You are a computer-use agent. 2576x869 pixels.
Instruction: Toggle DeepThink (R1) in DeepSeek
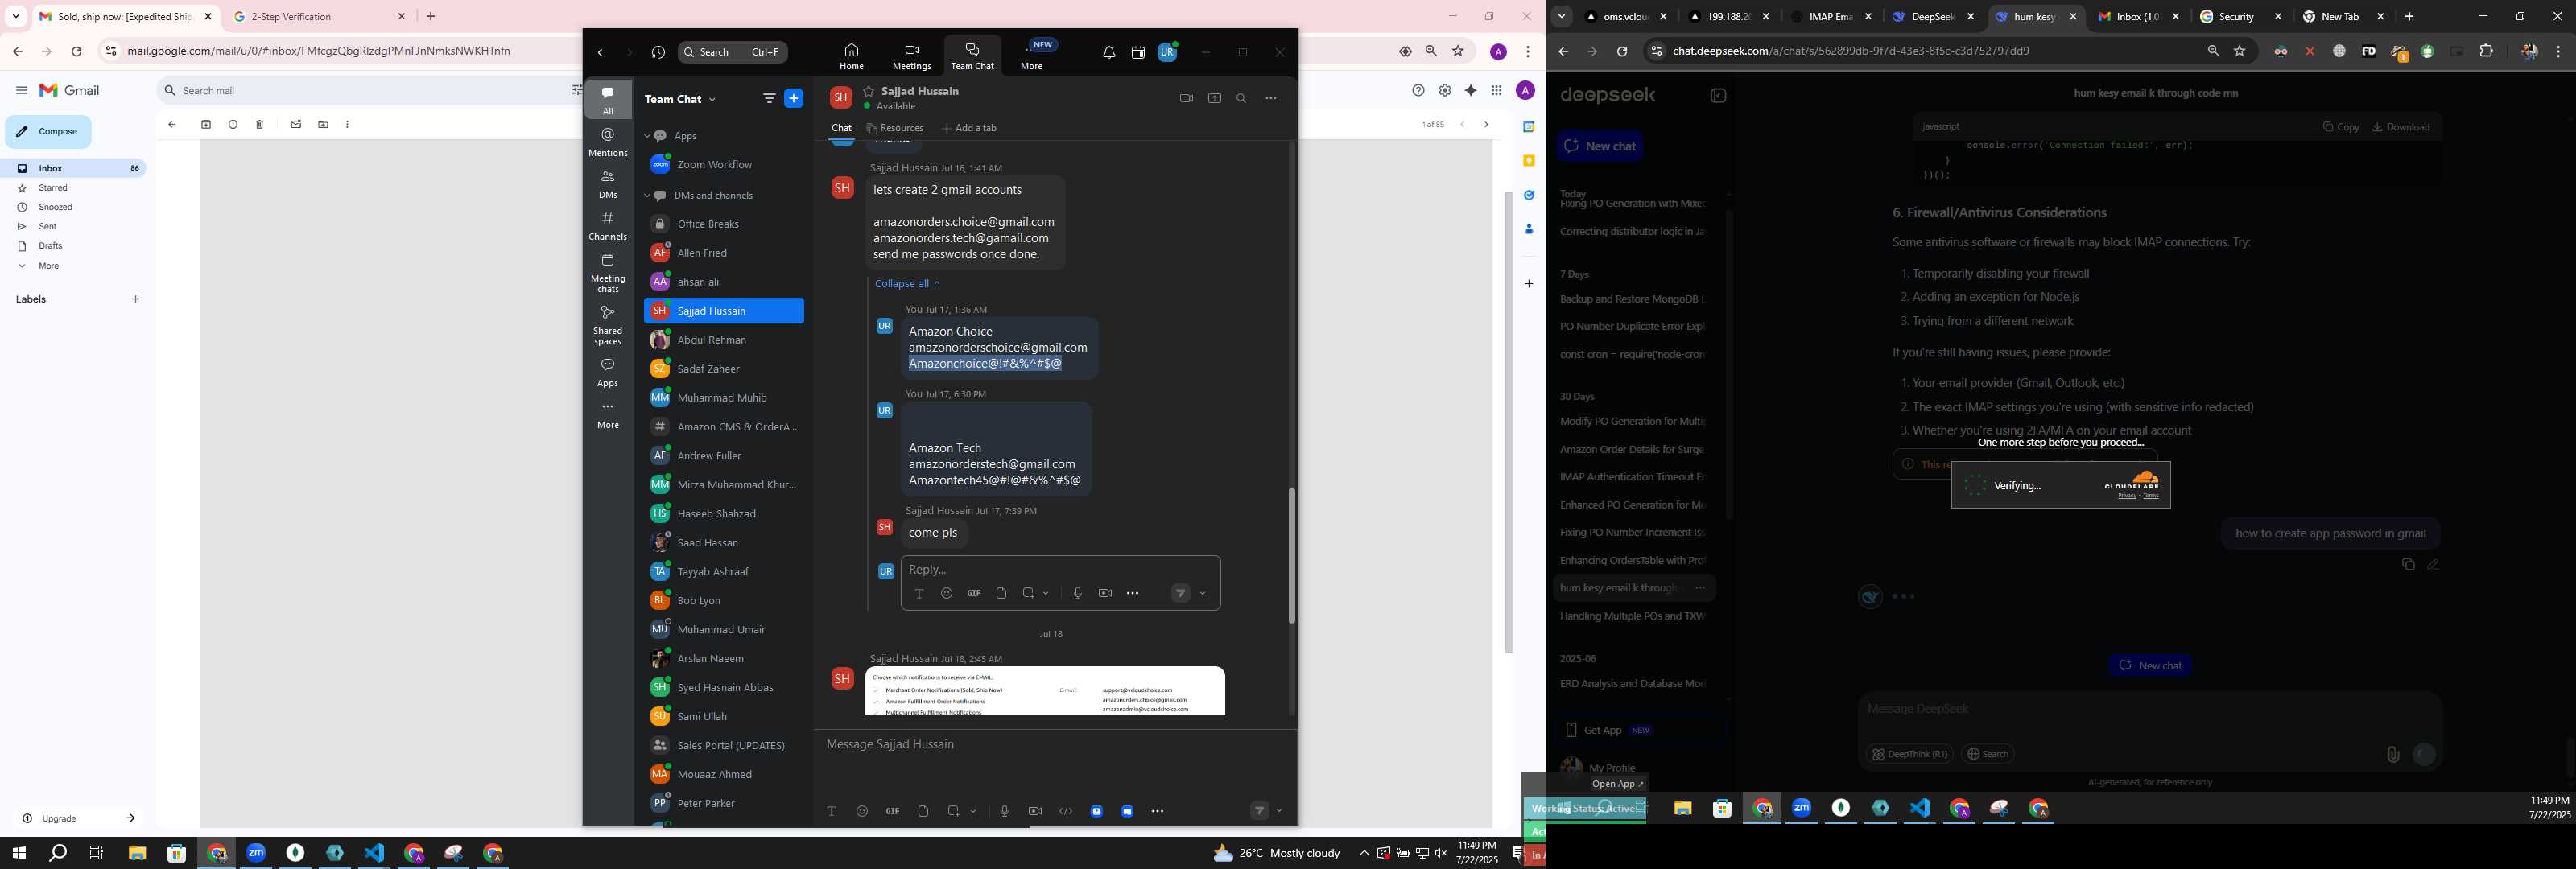tap(1909, 754)
